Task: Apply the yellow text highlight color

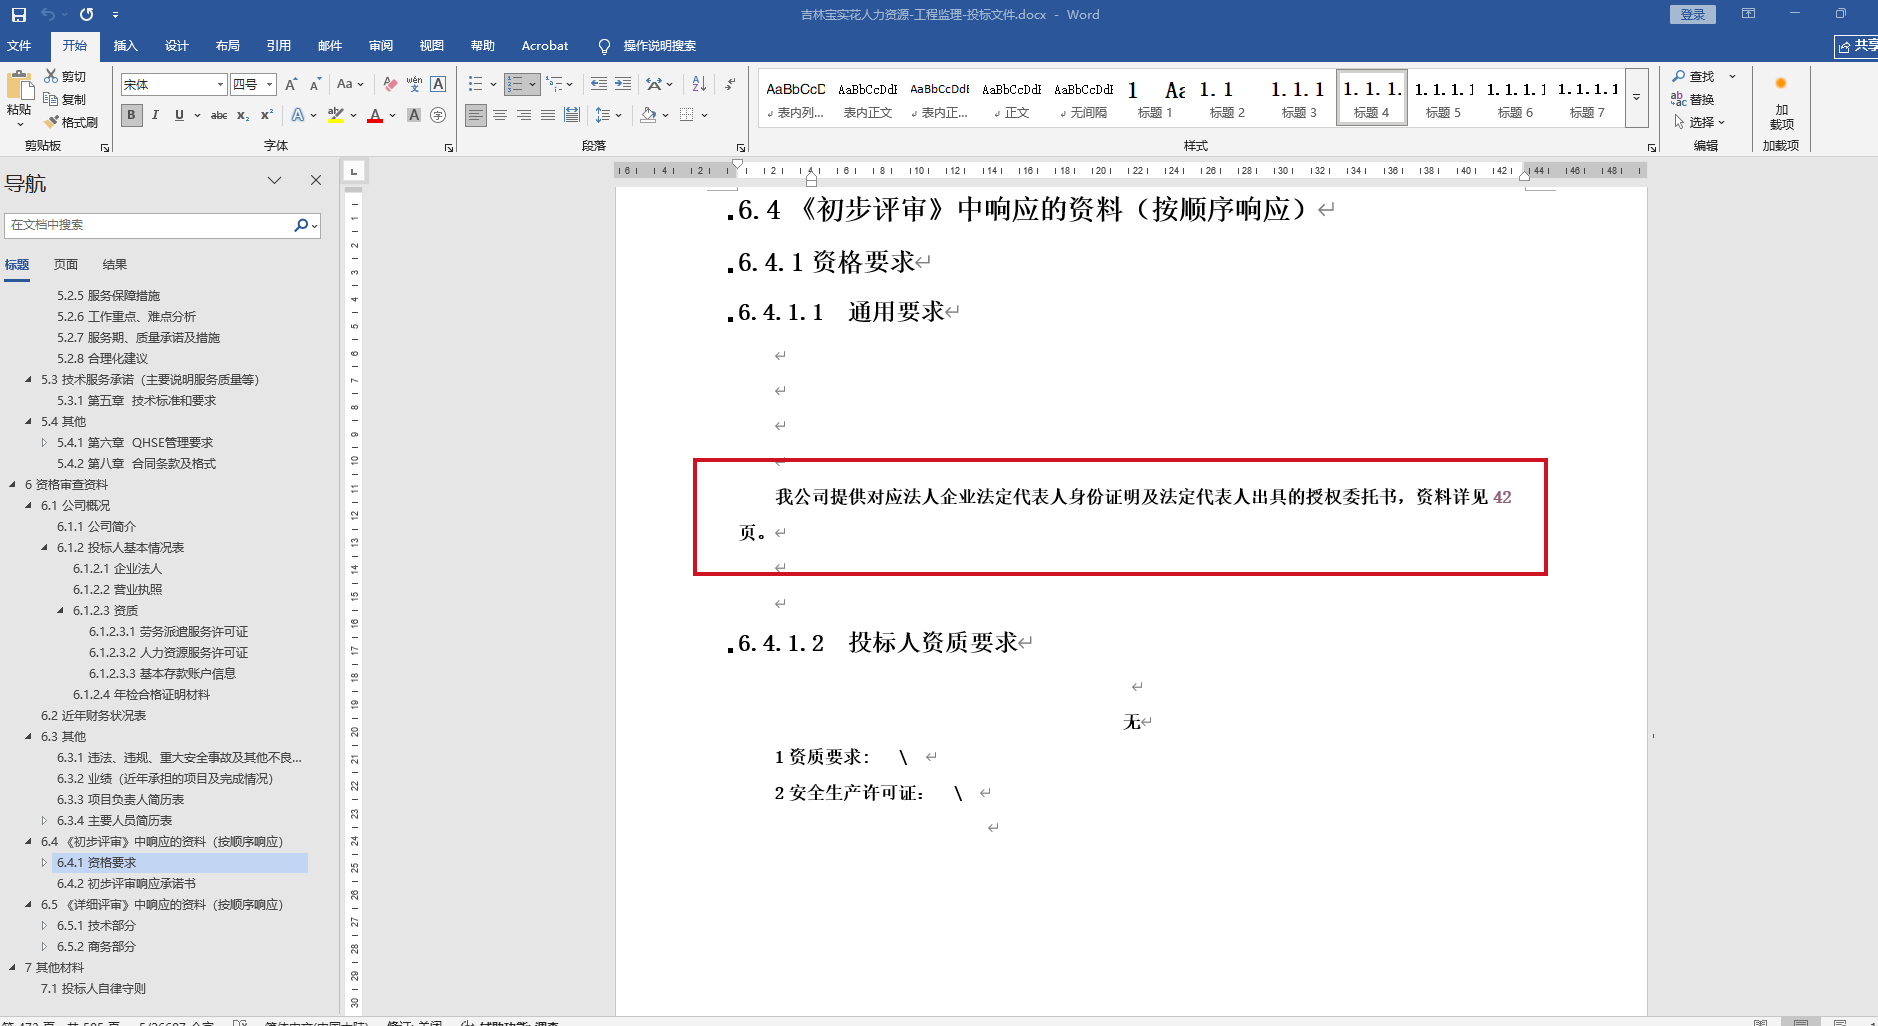Action: (x=336, y=116)
